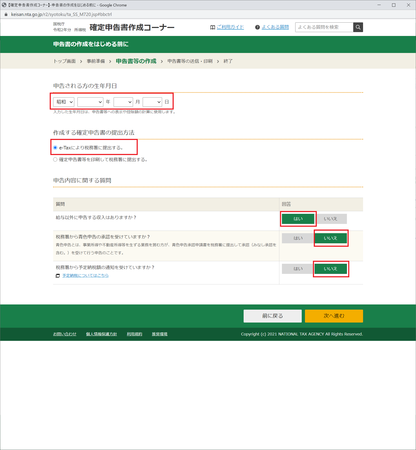Click 申告書等の作成 breadcrumb step
416x450 pixels.
[136, 61]
